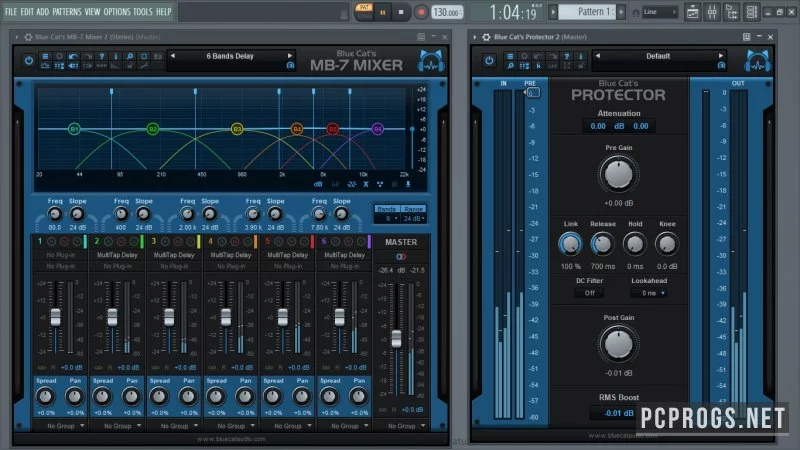Screen dimensions: 800x450
Task: Open Protector main menu icon
Action: pyautogui.click(x=510, y=56)
